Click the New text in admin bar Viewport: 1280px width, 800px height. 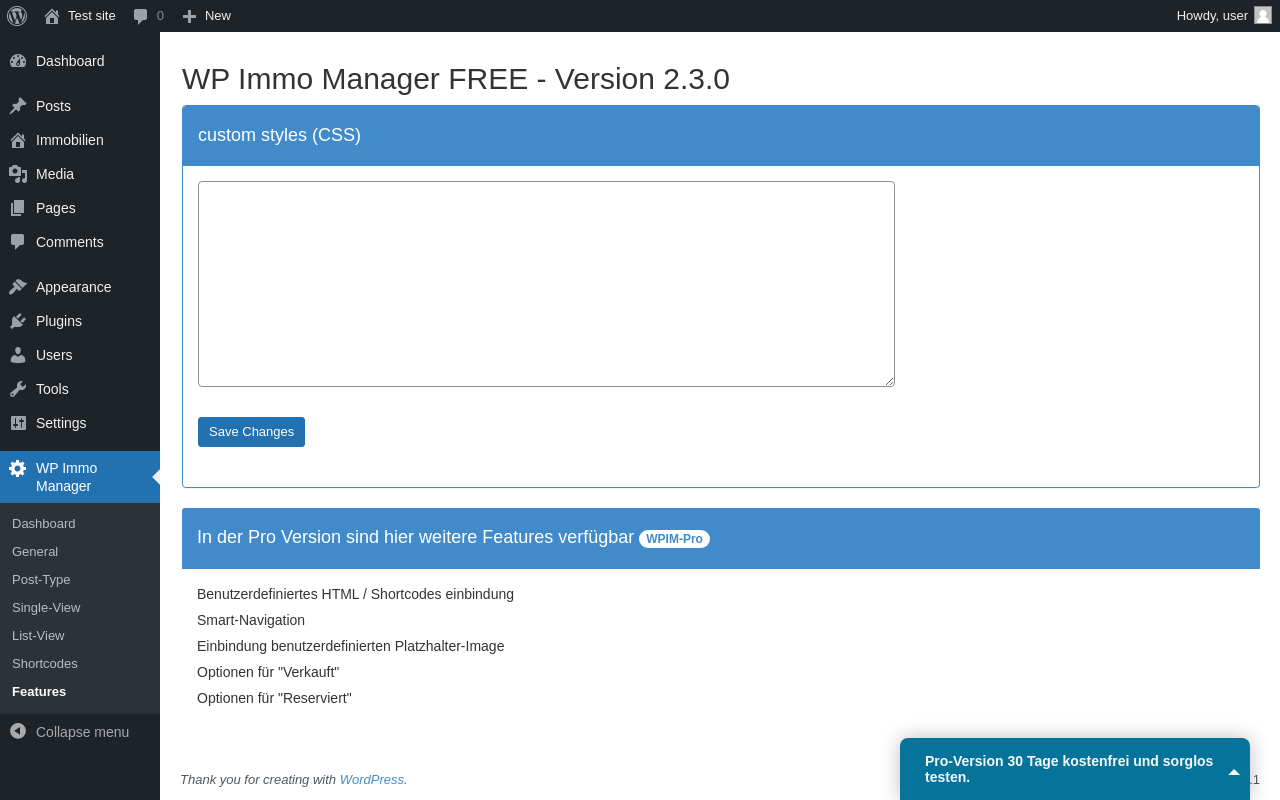[218, 15]
